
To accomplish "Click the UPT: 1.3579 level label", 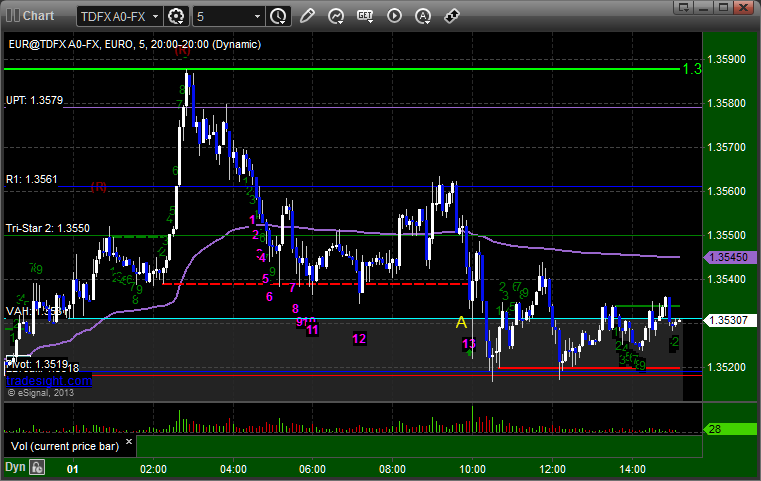I will 34,100.
